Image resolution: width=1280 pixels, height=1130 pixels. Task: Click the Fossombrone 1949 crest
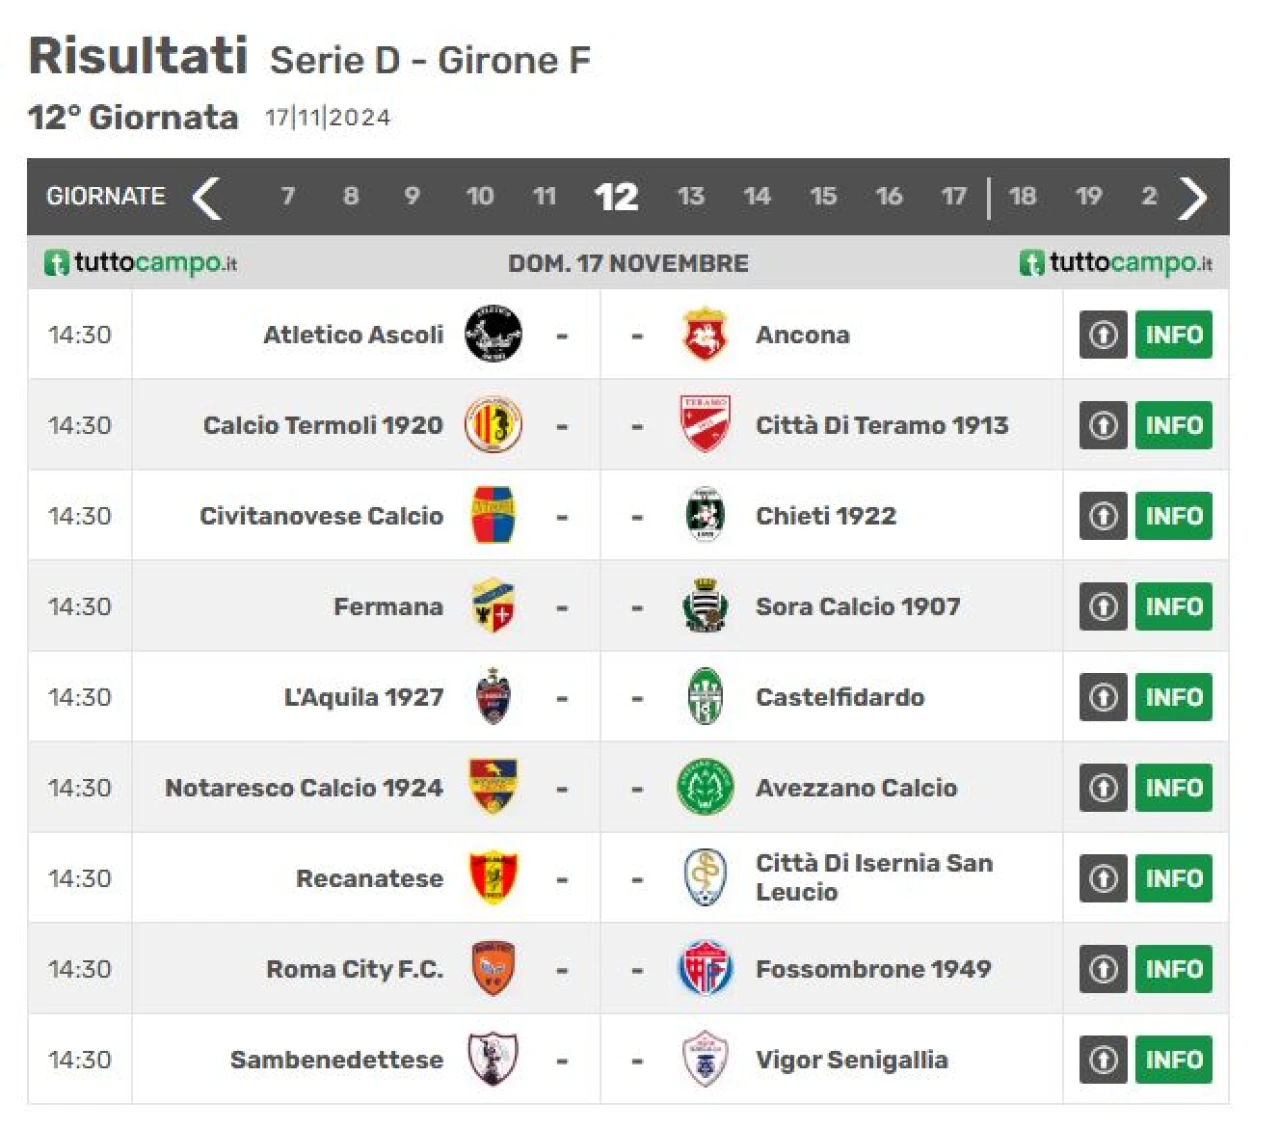(705, 968)
